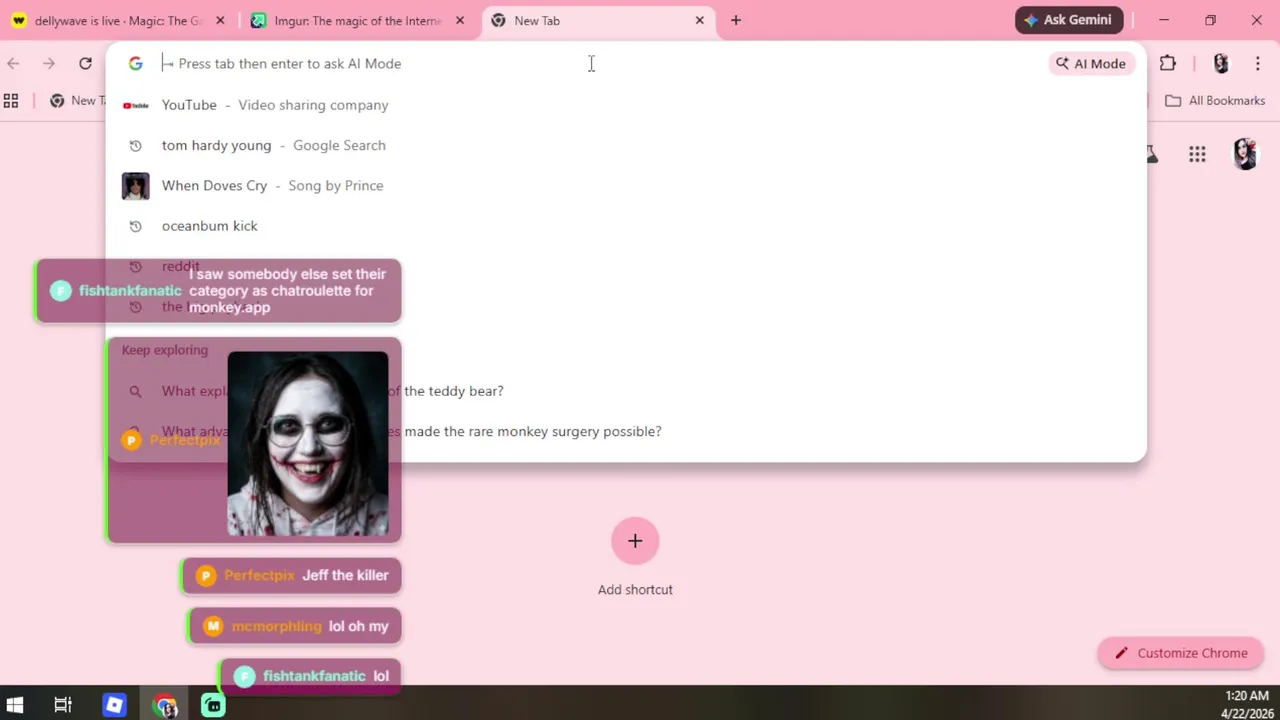Click the browser back arrow
The height and width of the screenshot is (720, 1280).
(x=13, y=63)
